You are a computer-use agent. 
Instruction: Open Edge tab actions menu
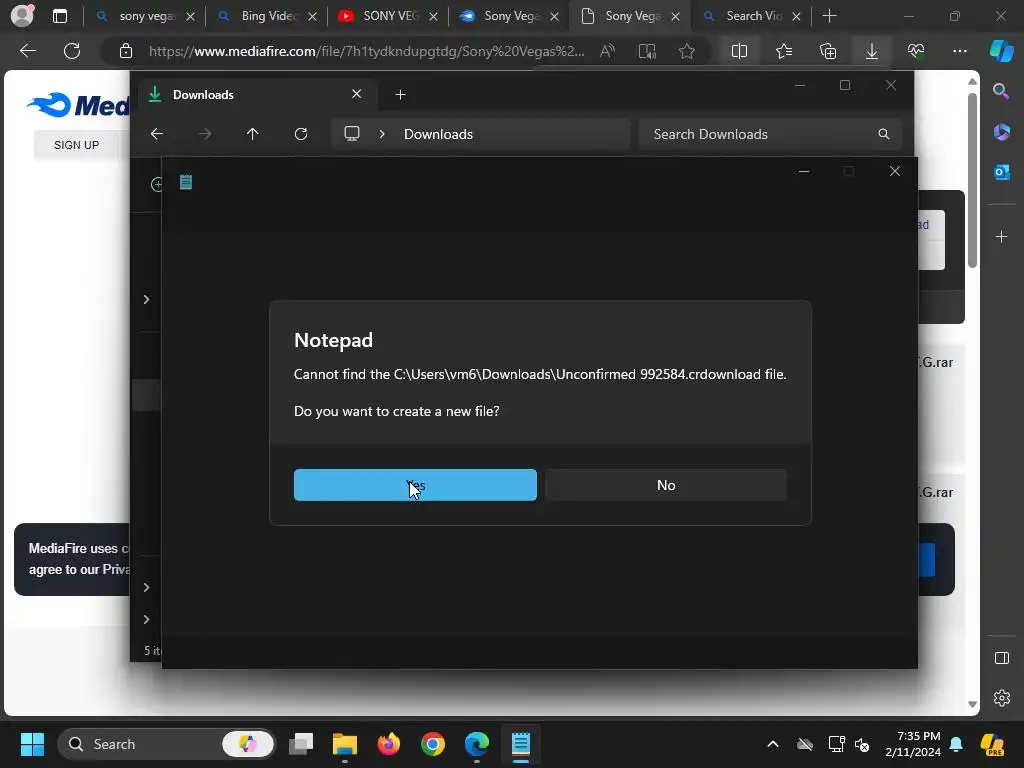59,16
